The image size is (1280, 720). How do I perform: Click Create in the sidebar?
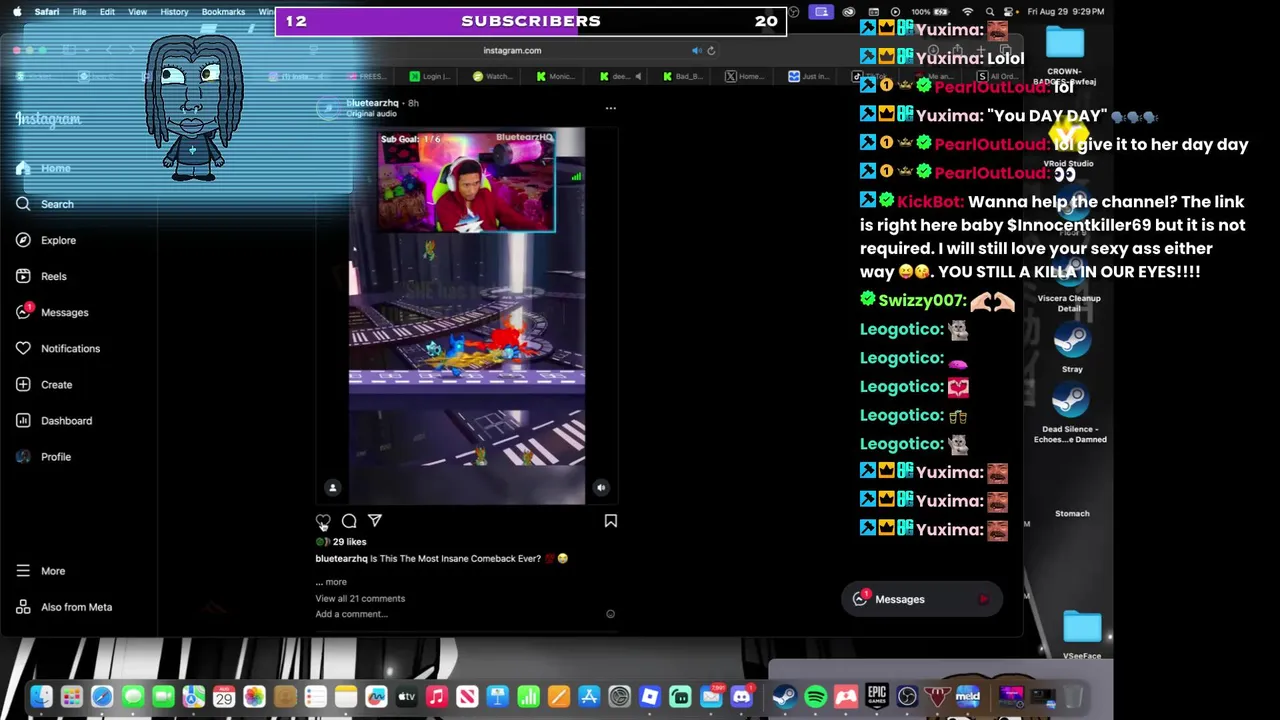[x=44, y=384]
